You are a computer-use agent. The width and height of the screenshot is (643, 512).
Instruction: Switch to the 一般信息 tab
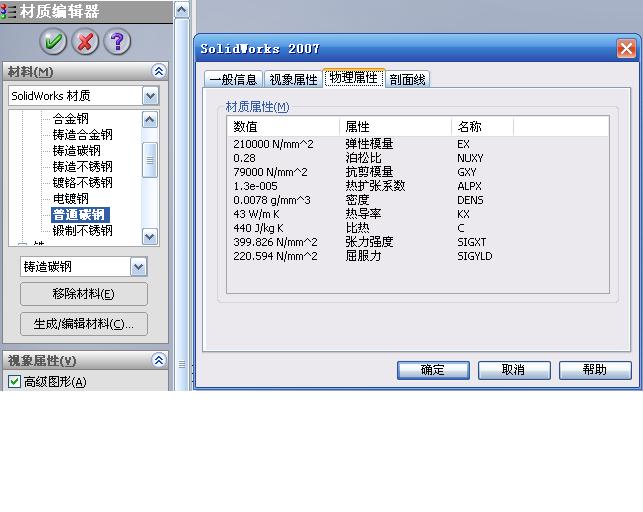[233, 79]
